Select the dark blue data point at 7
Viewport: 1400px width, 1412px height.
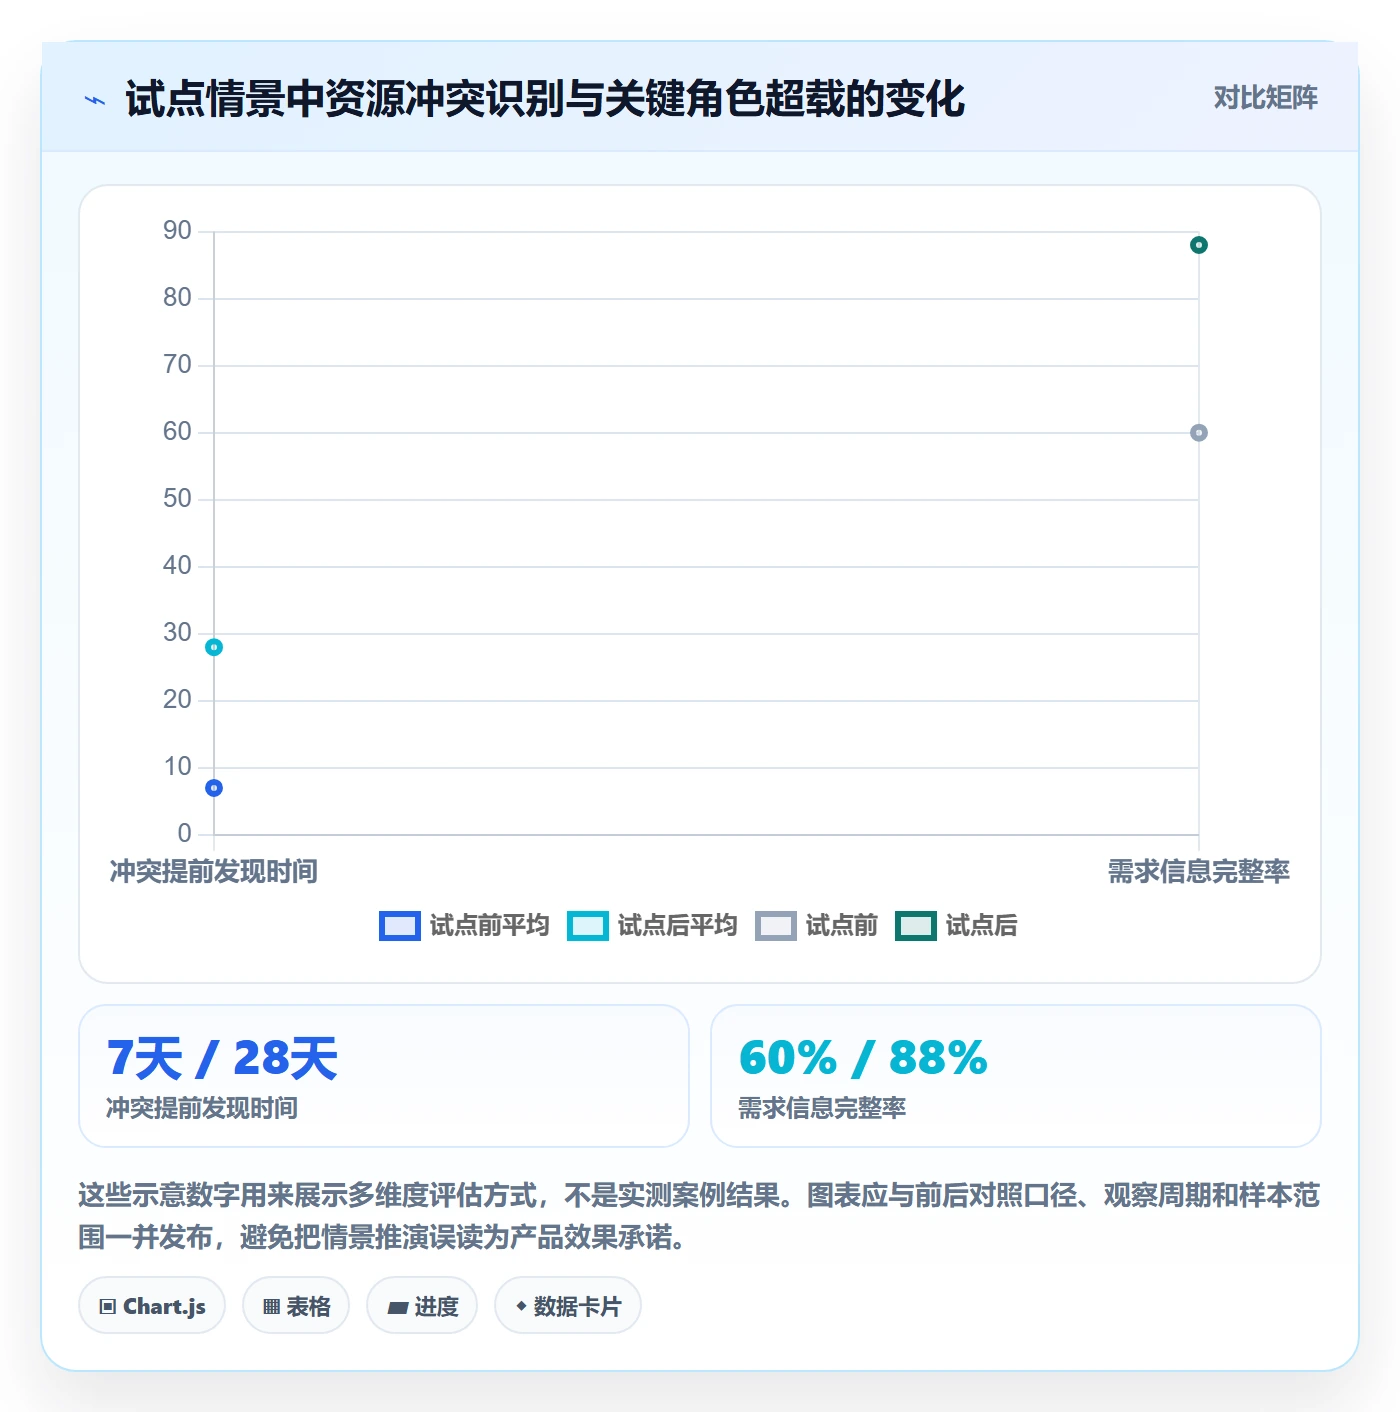[x=214, y=788]
